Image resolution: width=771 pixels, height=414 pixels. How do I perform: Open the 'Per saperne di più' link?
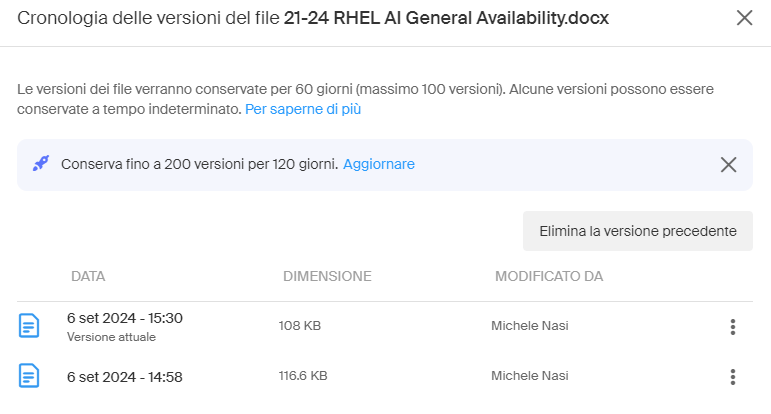[303, 109]
